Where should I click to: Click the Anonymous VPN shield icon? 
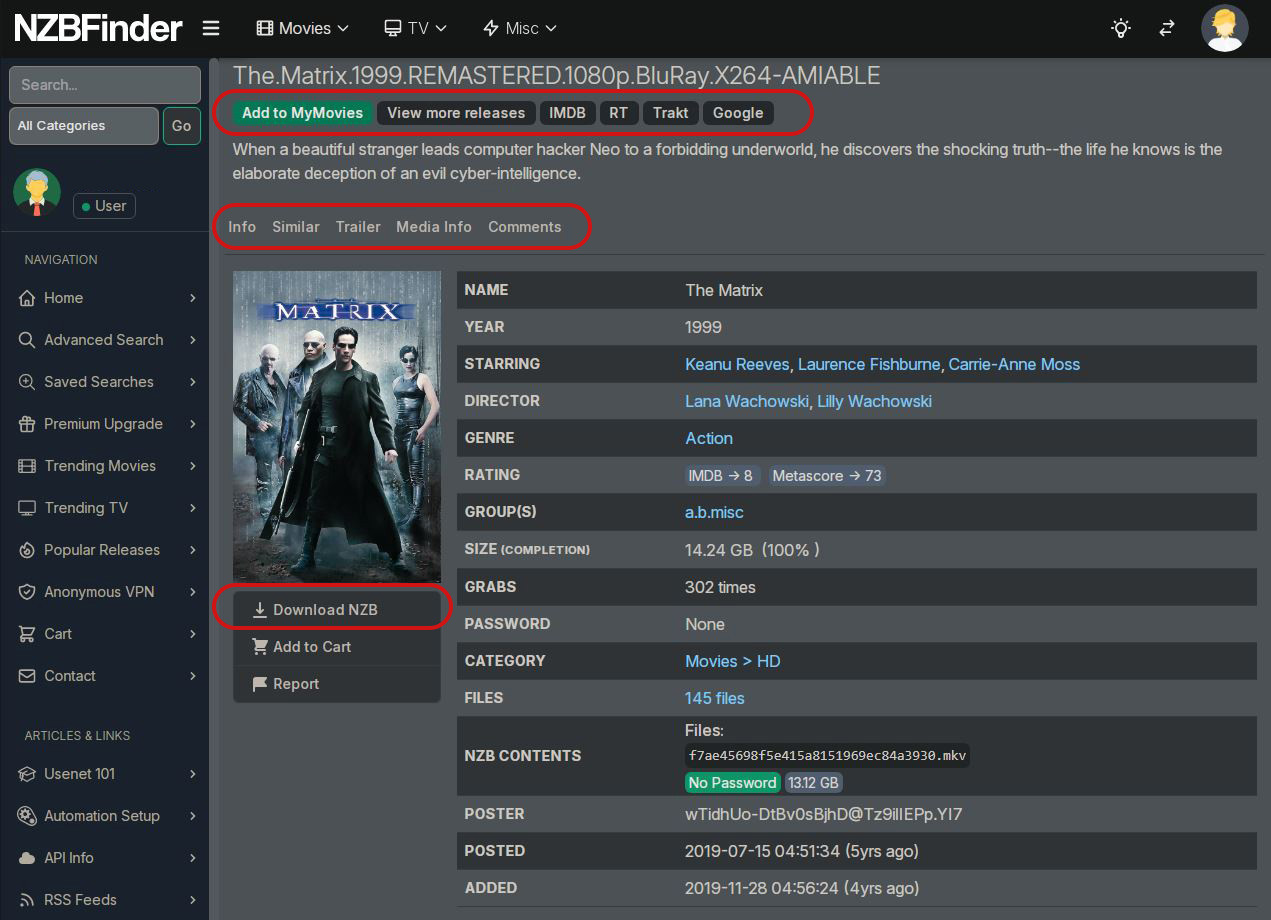pyautogui.click(x=27, y=592)
